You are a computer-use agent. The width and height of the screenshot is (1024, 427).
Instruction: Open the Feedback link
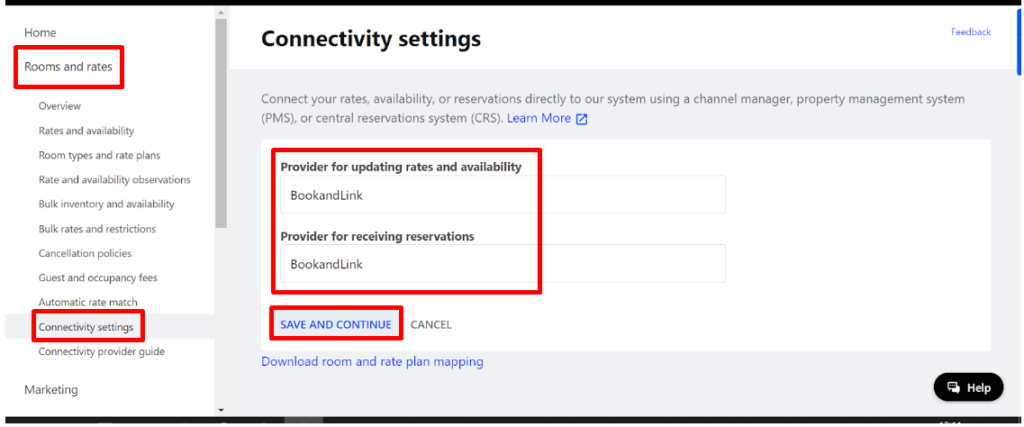point(971,31)
